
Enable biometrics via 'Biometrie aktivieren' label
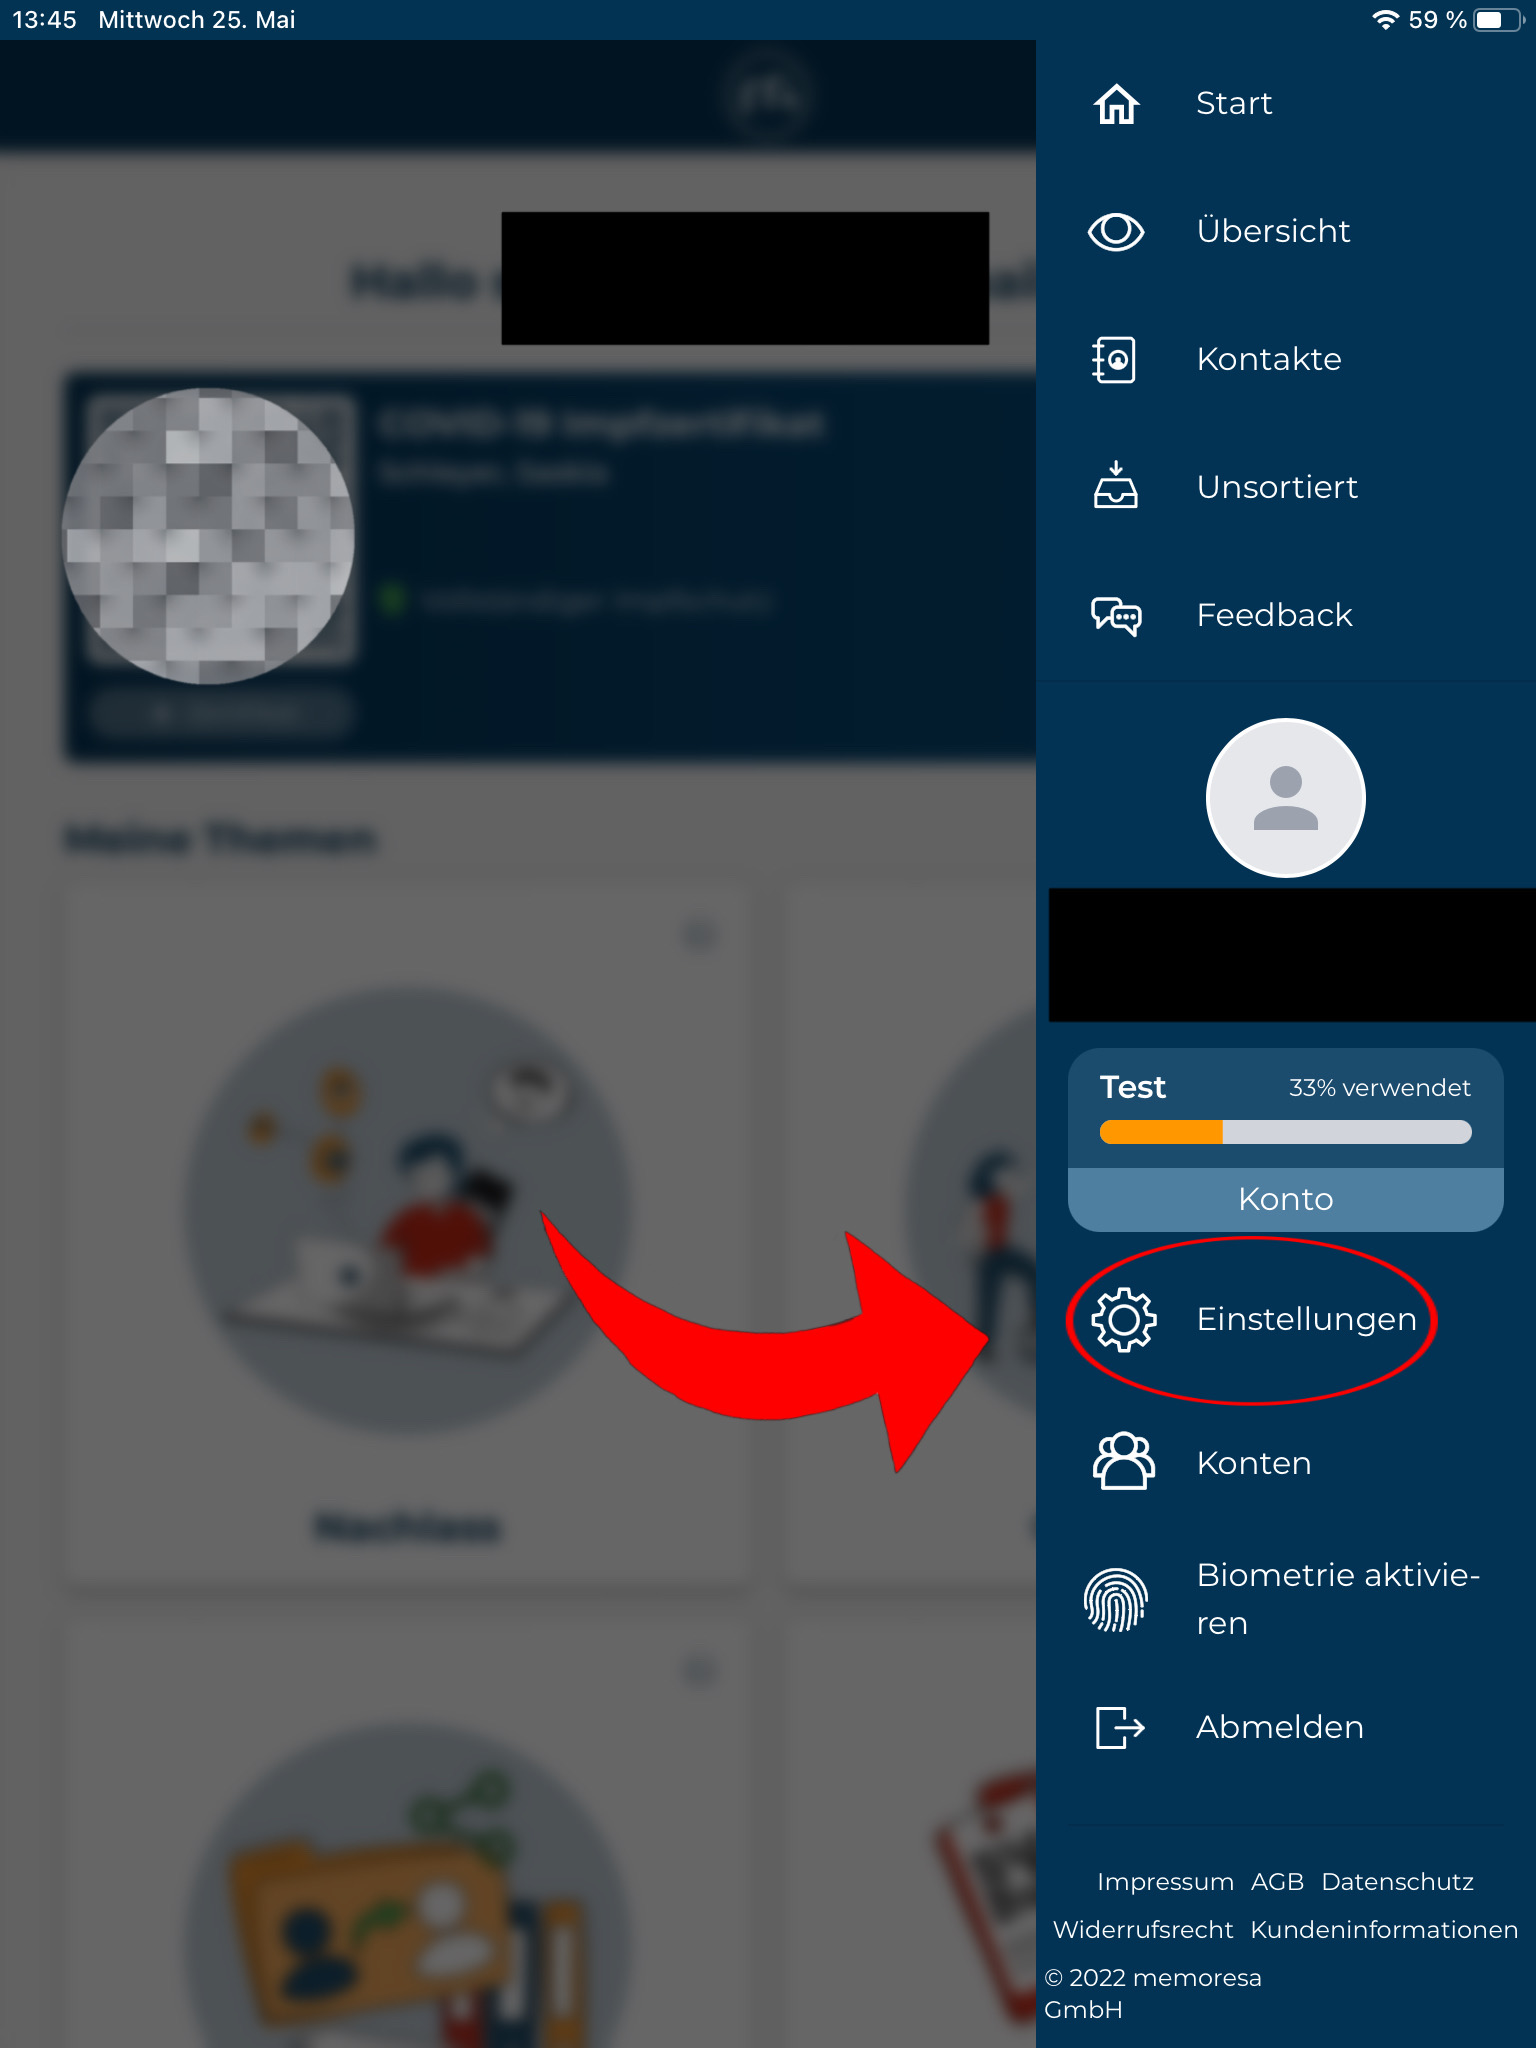click(x=1338, y=1598)
